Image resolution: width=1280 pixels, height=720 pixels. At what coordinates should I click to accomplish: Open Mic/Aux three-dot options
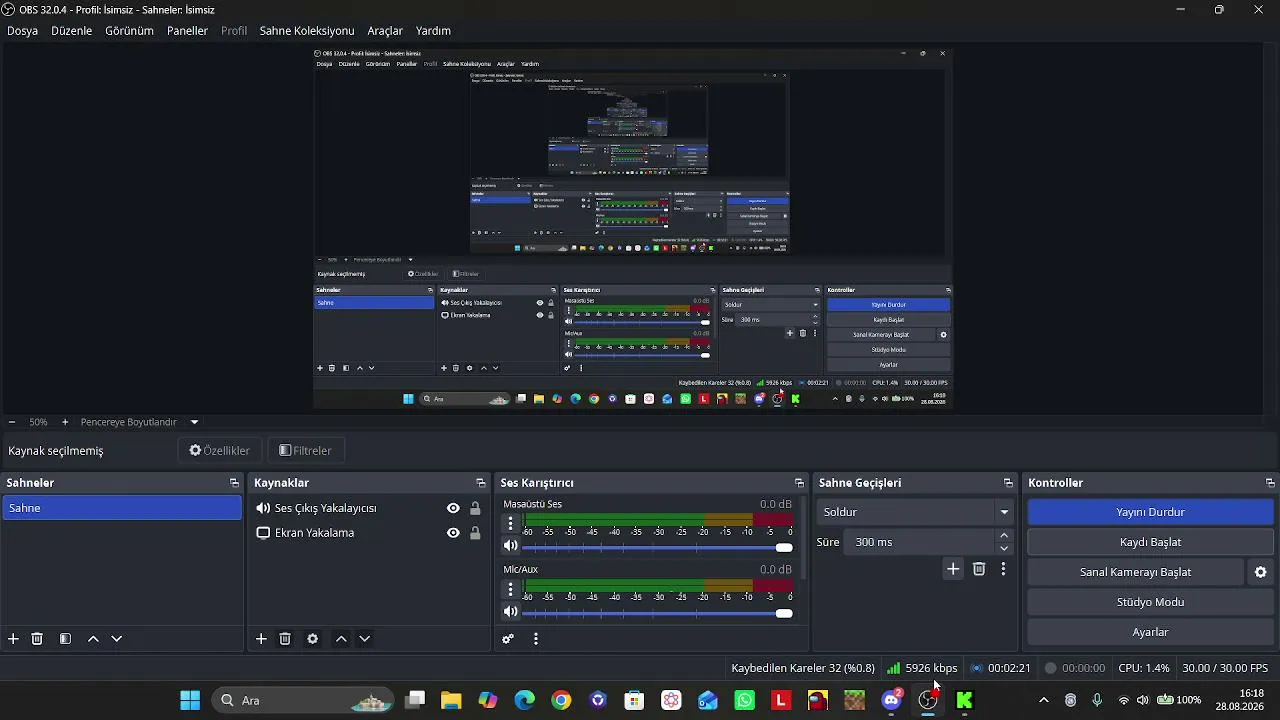(511, 589)
